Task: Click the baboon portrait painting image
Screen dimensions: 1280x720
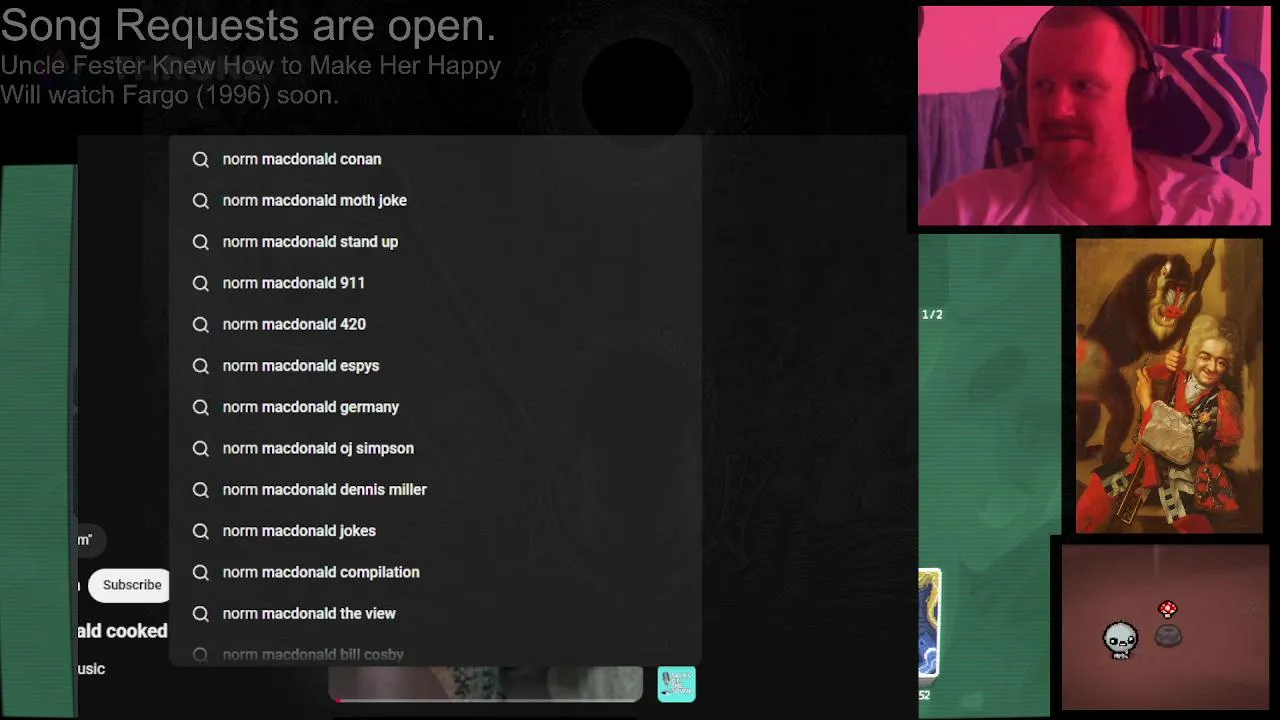Action: click(x=1169, y=386)
